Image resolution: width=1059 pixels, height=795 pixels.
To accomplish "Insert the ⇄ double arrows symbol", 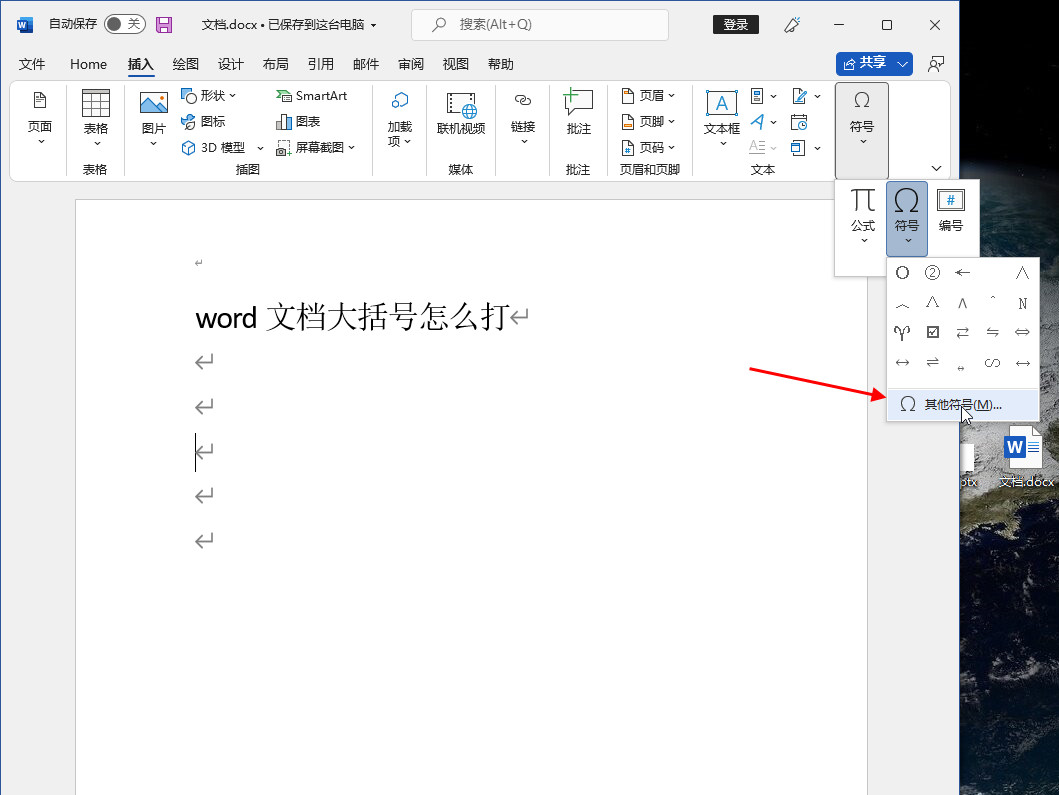I will click(x=962, y=332).
